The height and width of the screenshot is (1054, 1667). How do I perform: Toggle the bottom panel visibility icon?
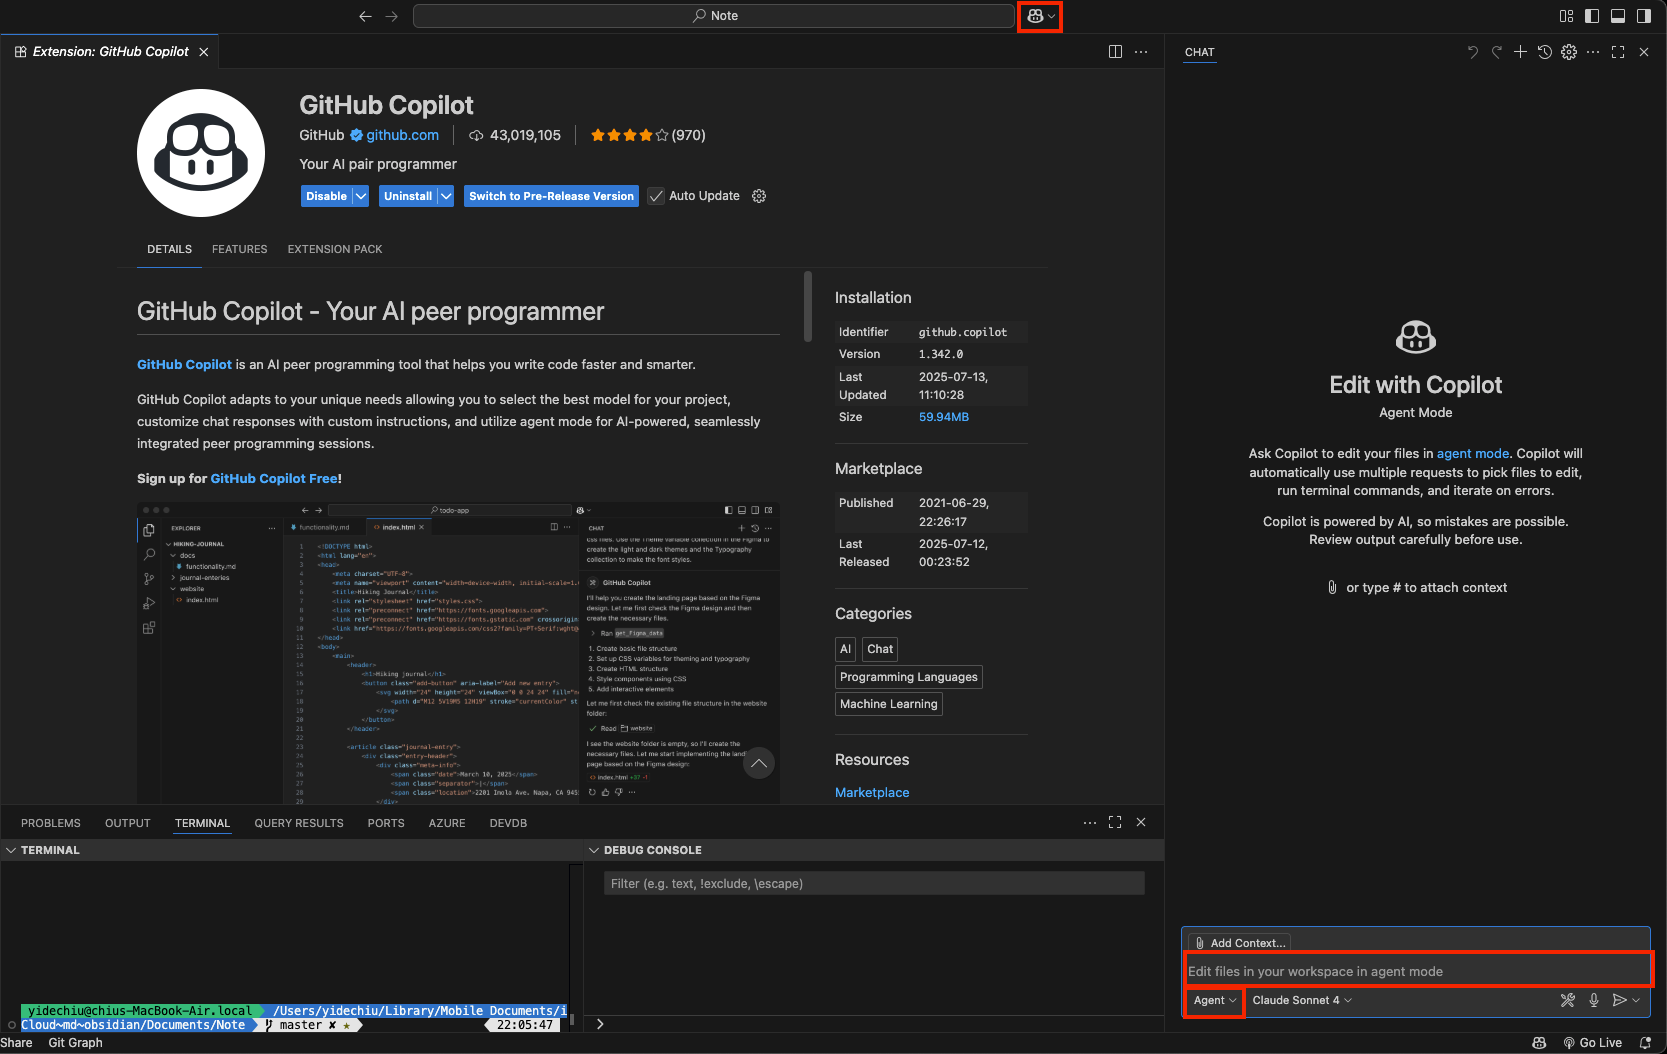click(x=1618, y=16)
